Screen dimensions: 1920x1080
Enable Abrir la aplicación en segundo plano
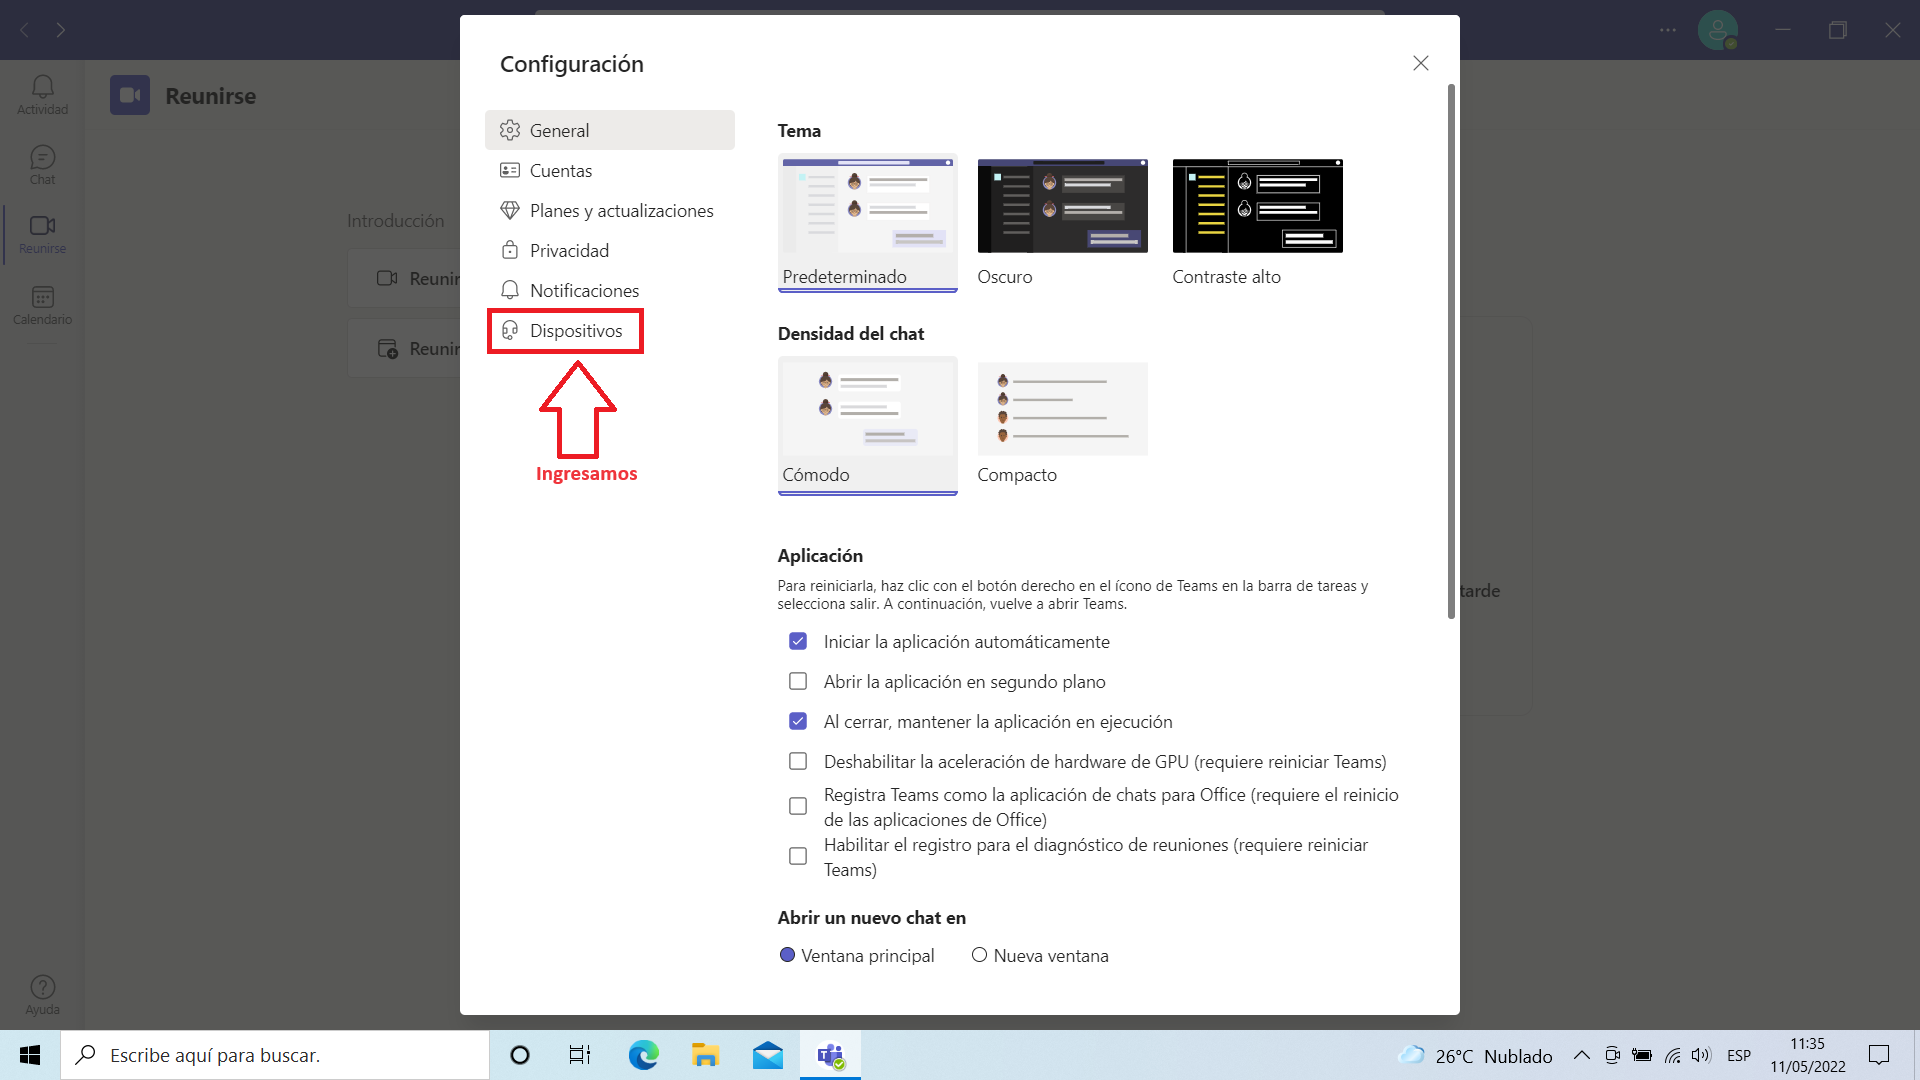(x=798, y=681)
